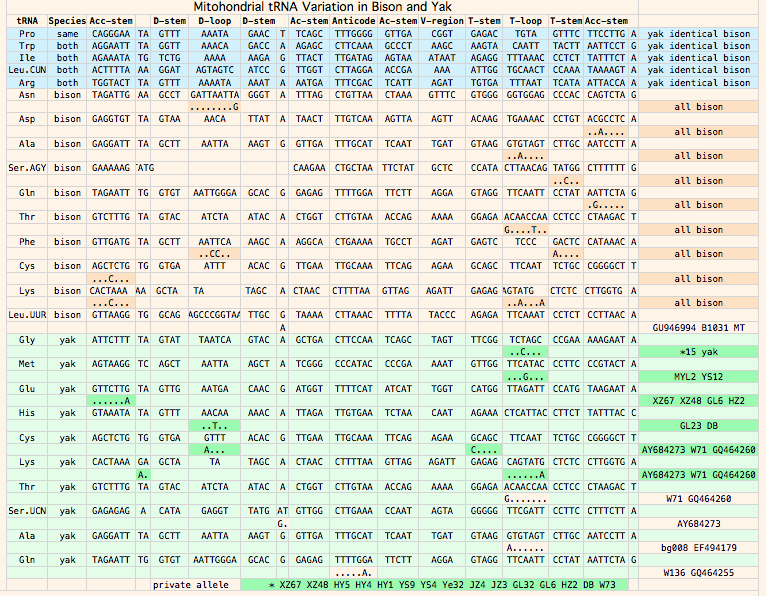Select the 'Ser.UCN' row label

point(27,510)
